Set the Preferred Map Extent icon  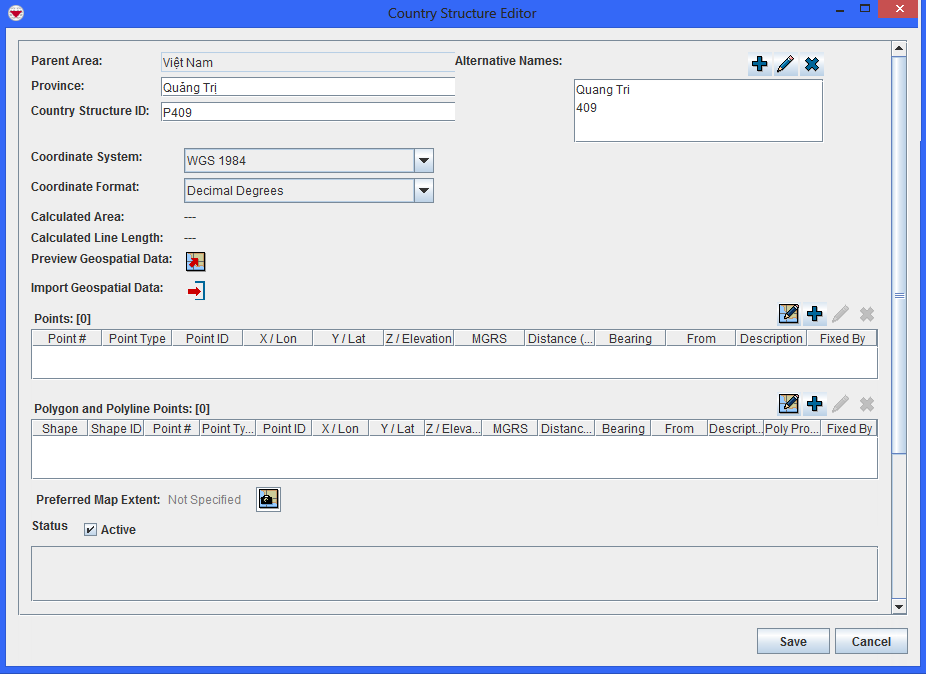click(x=268, y=499)
